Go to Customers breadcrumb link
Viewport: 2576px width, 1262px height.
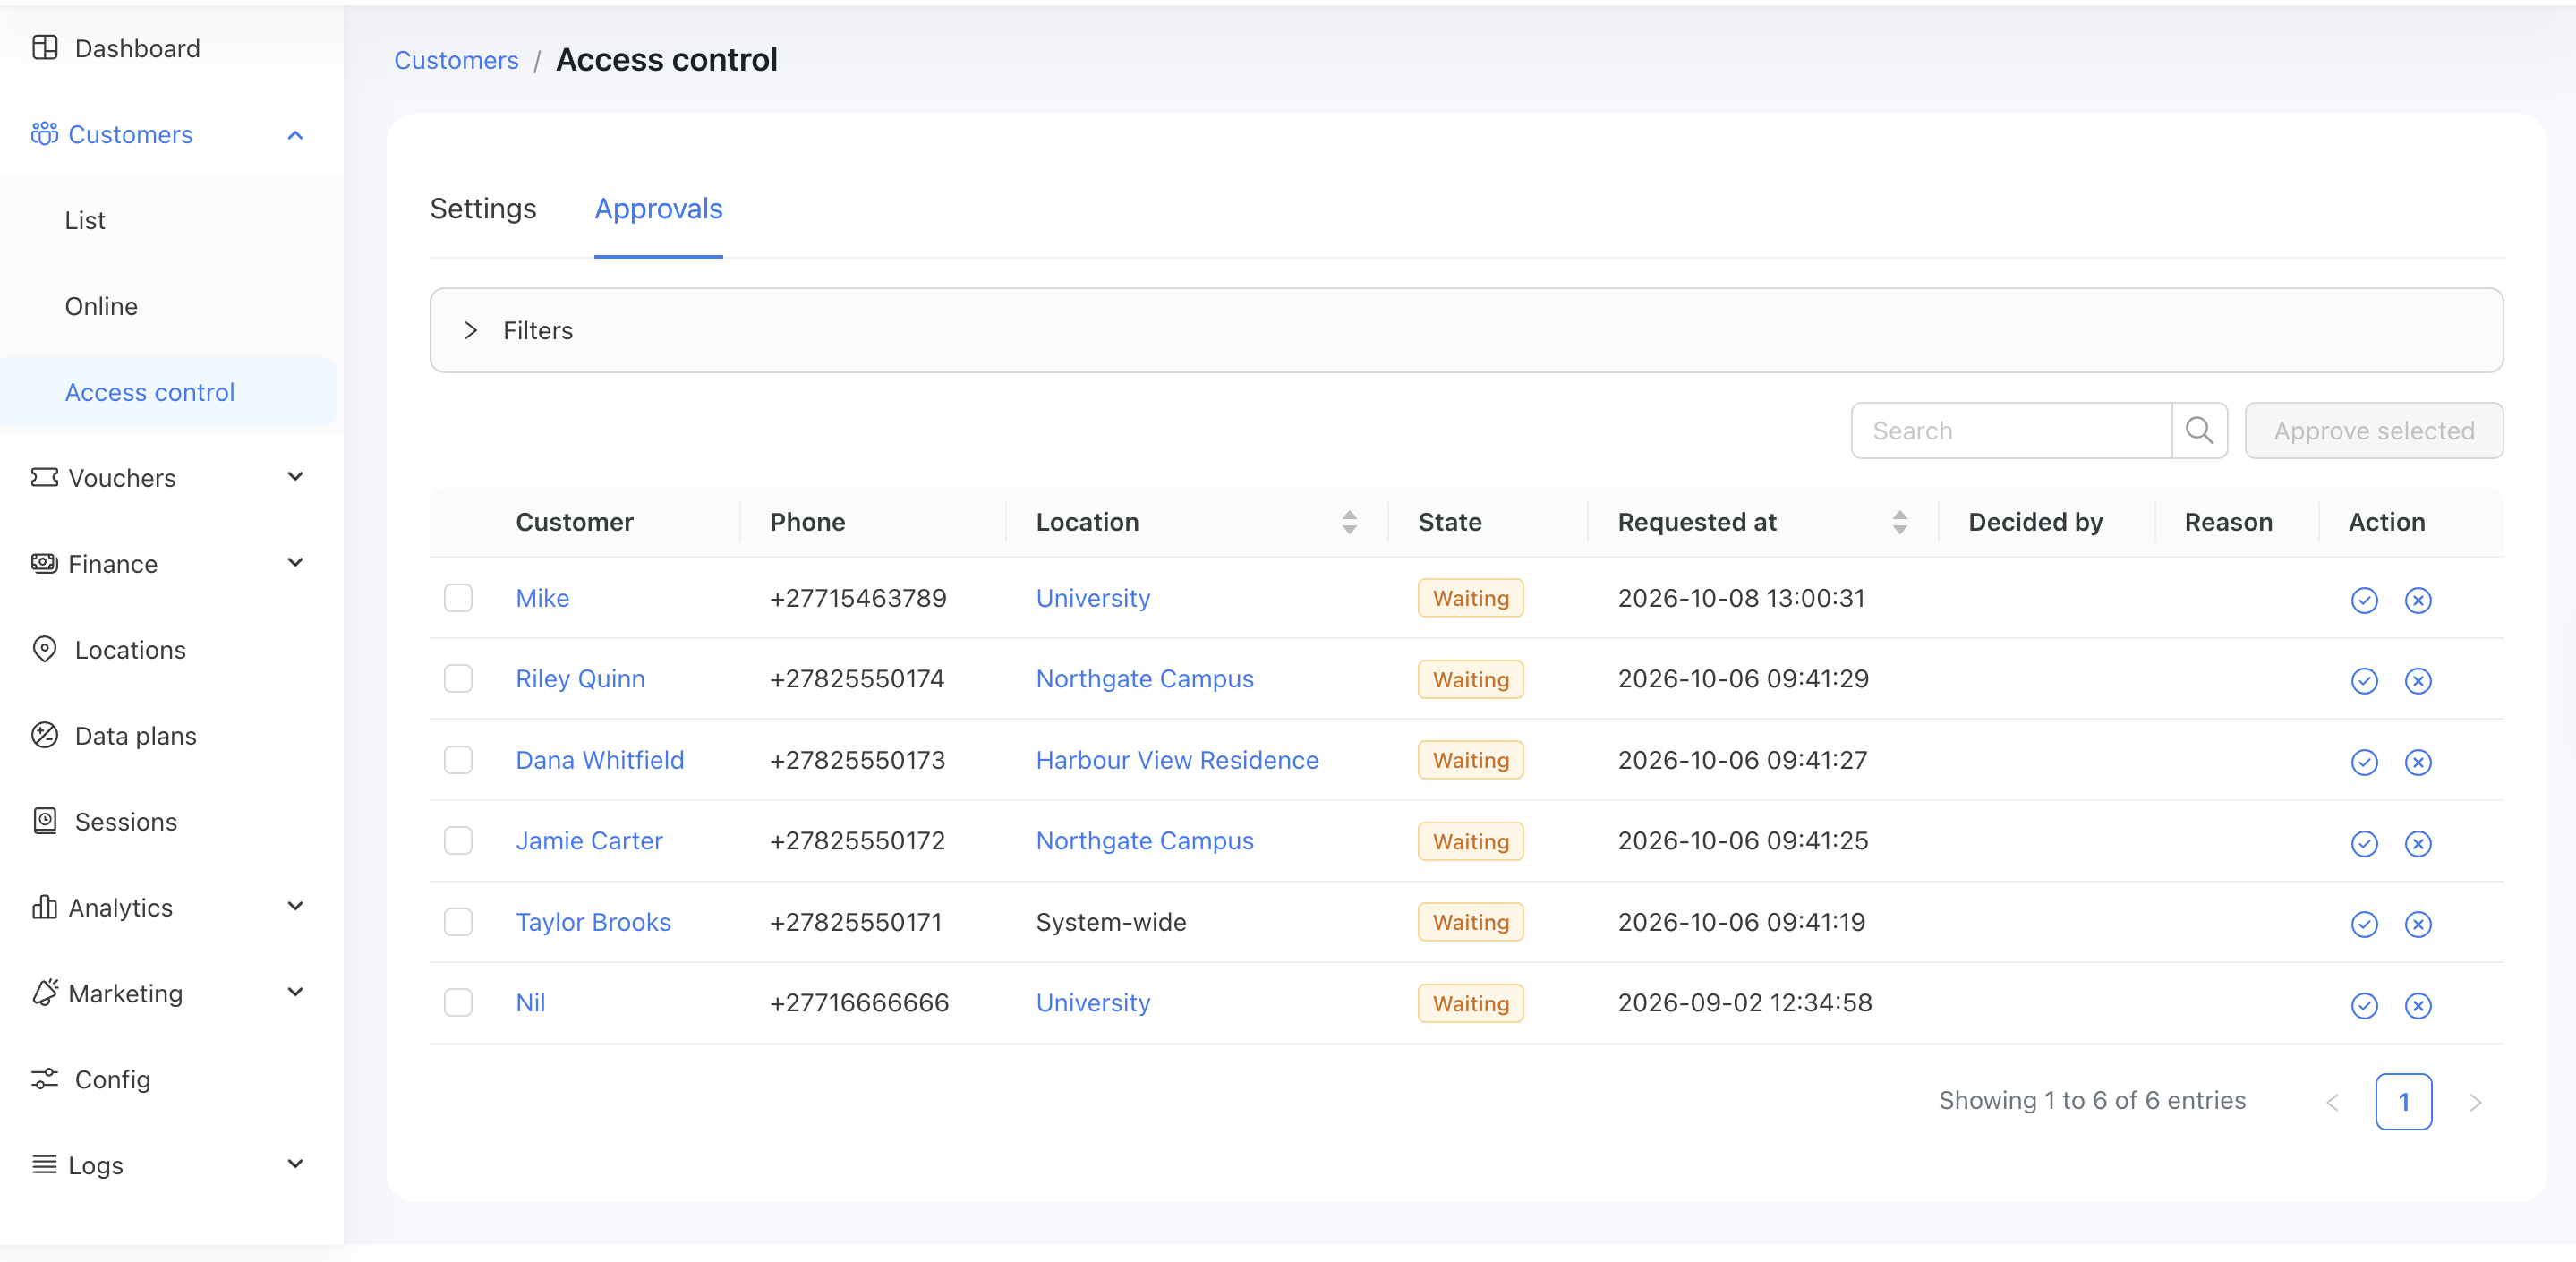pyautogui.click(x=456, y=60)
